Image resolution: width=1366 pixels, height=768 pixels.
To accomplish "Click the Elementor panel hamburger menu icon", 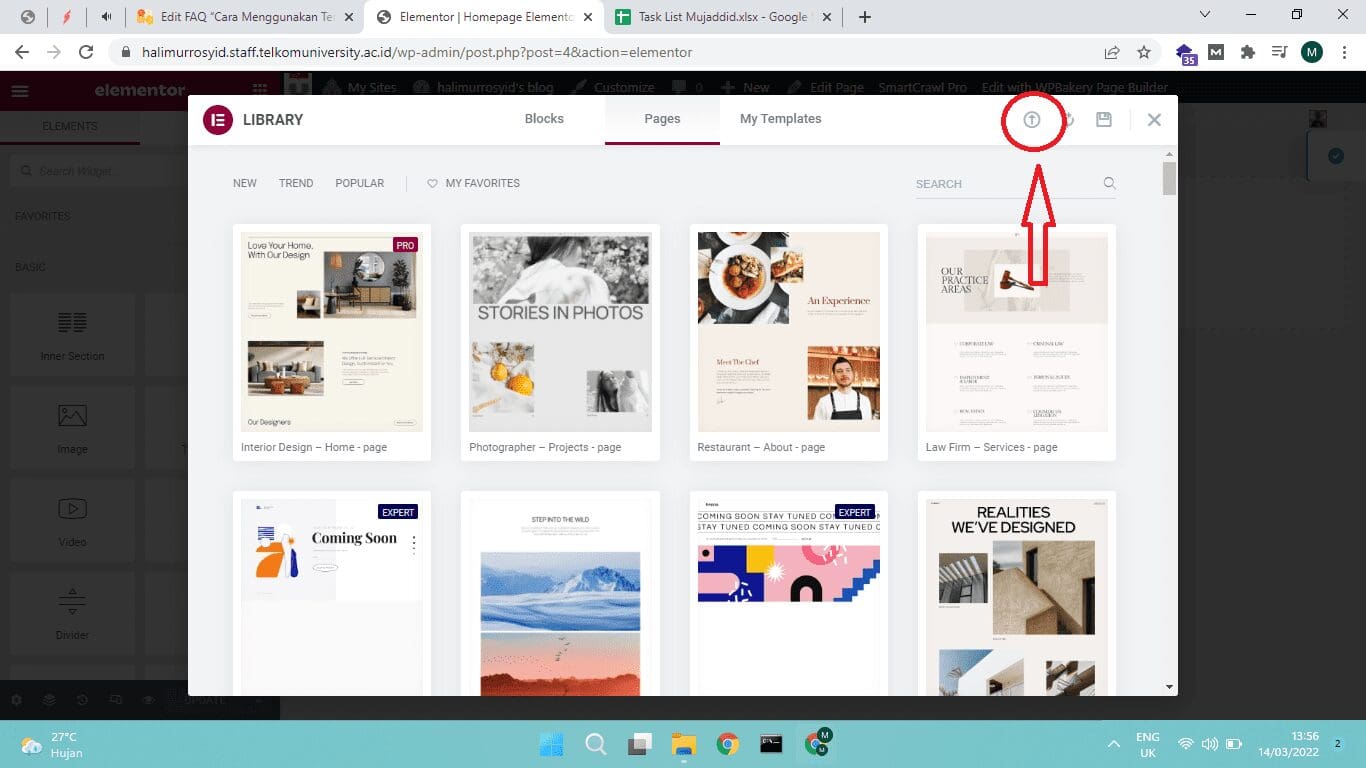I will pos(20,91).
